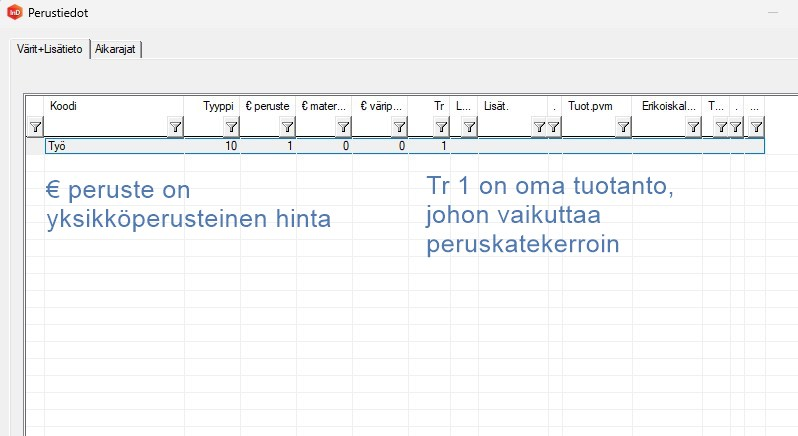Viewport: 798px width, 436px height.
Task: Open the € värip... column filter
Action: [400, 127]
